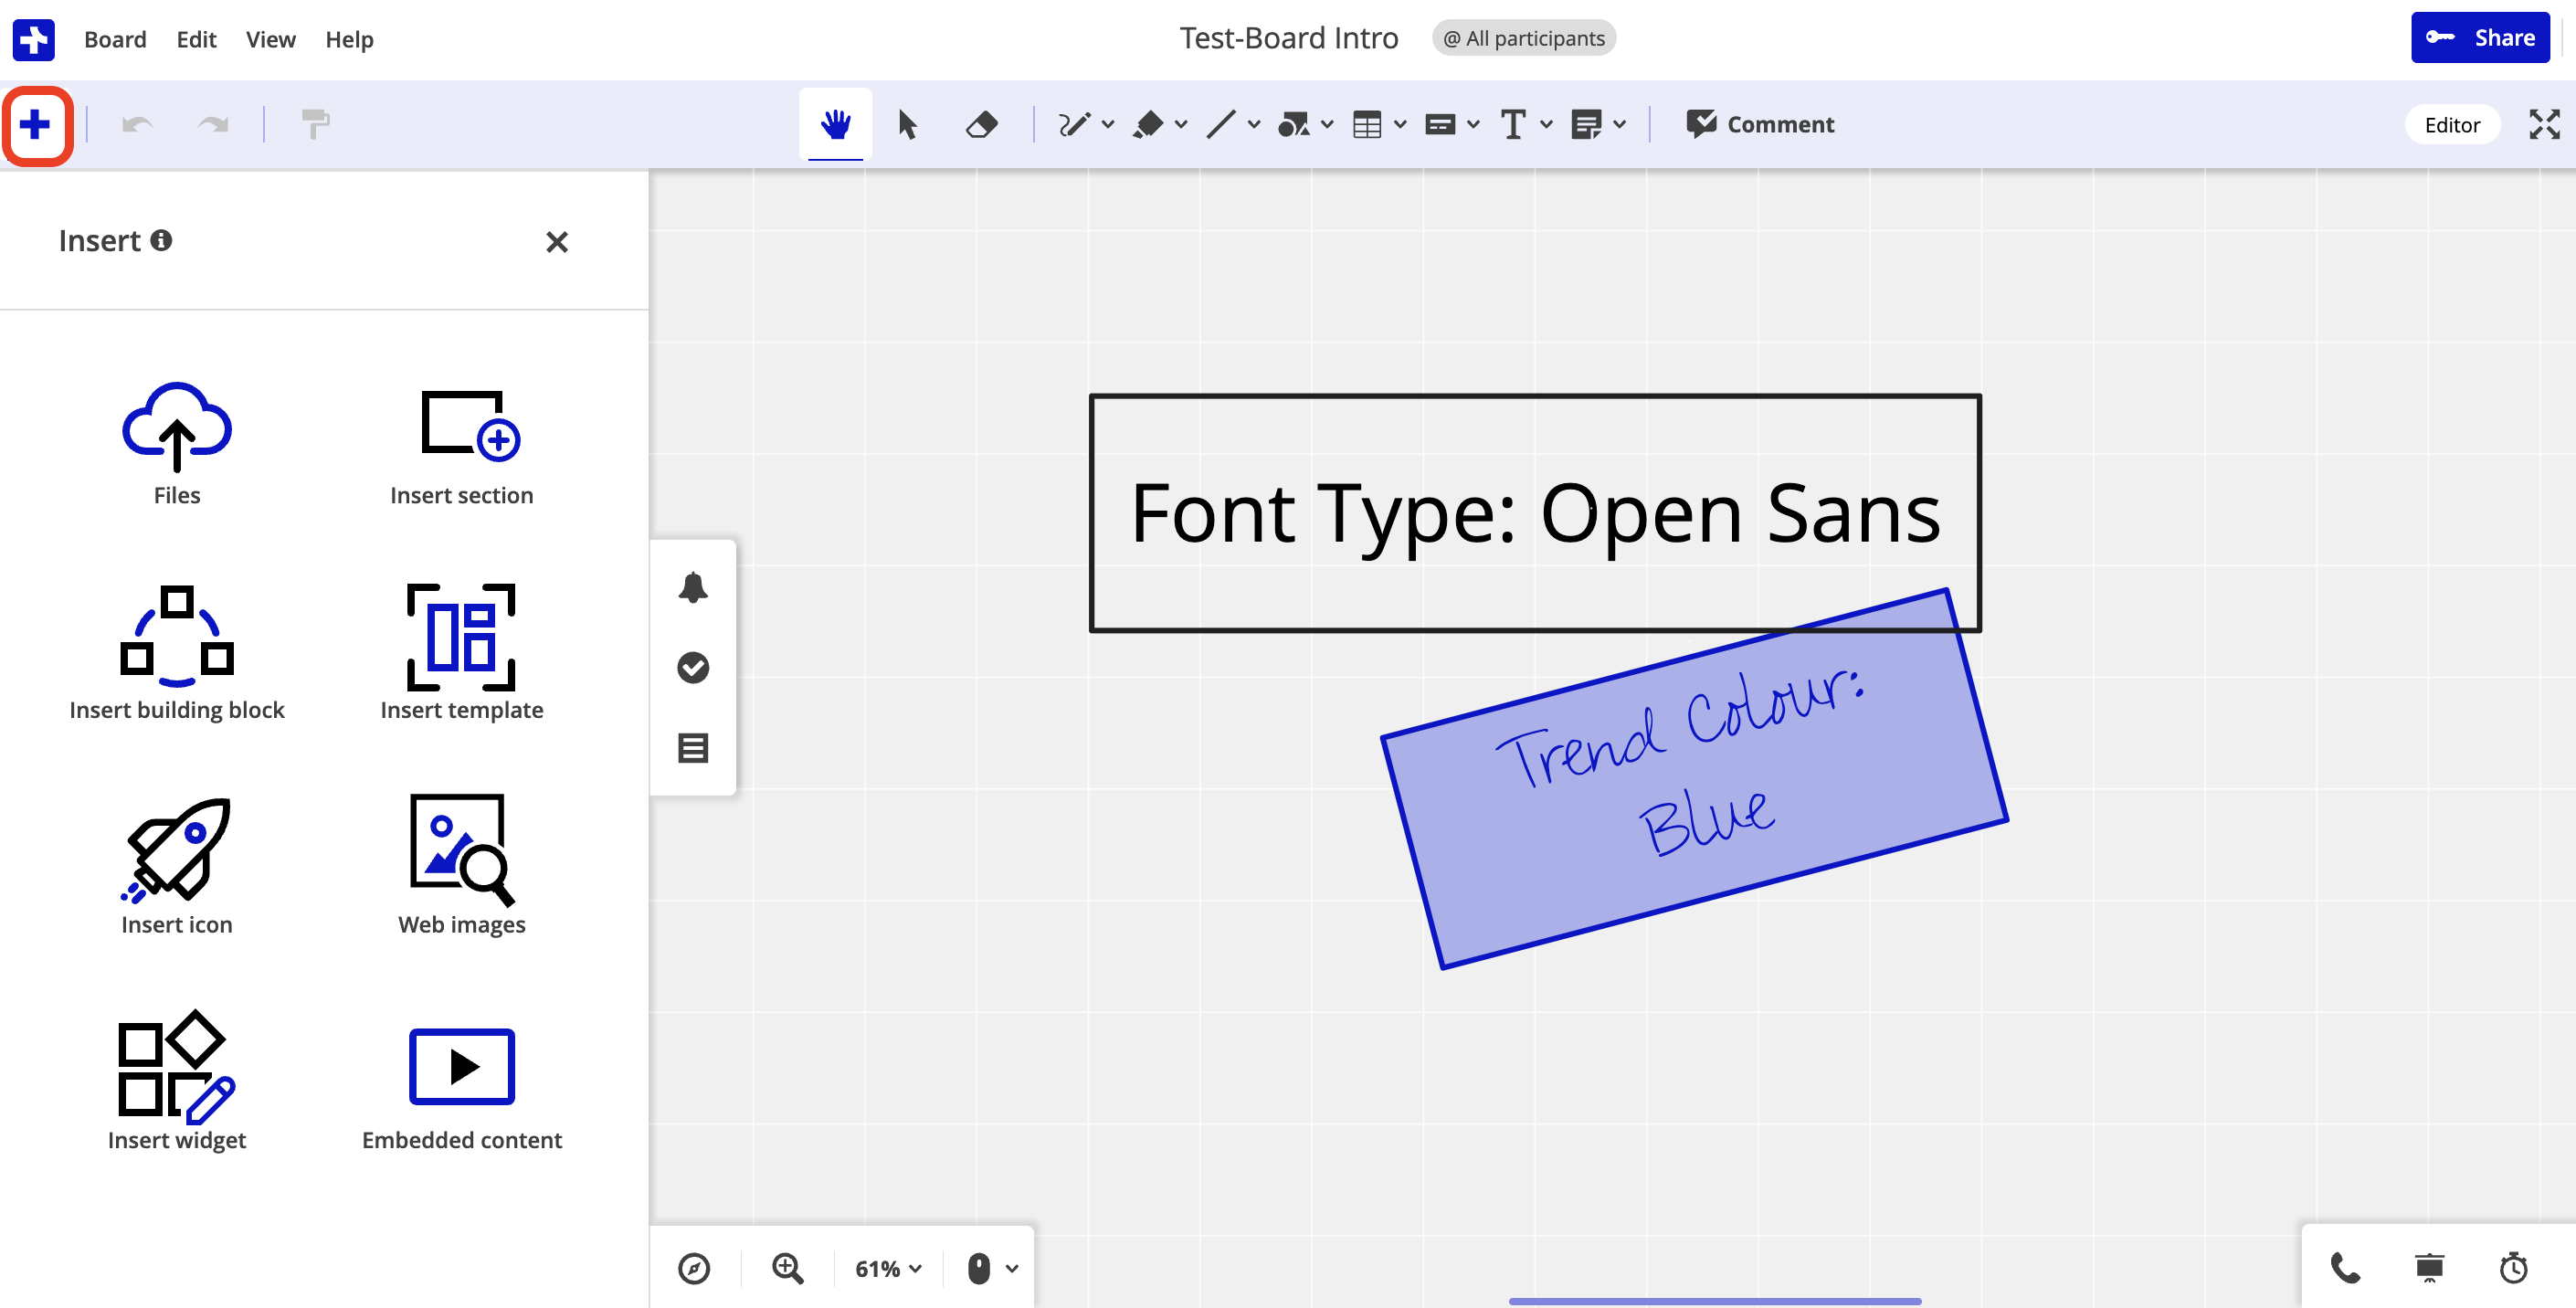Open the View menu

coord(270,39)
